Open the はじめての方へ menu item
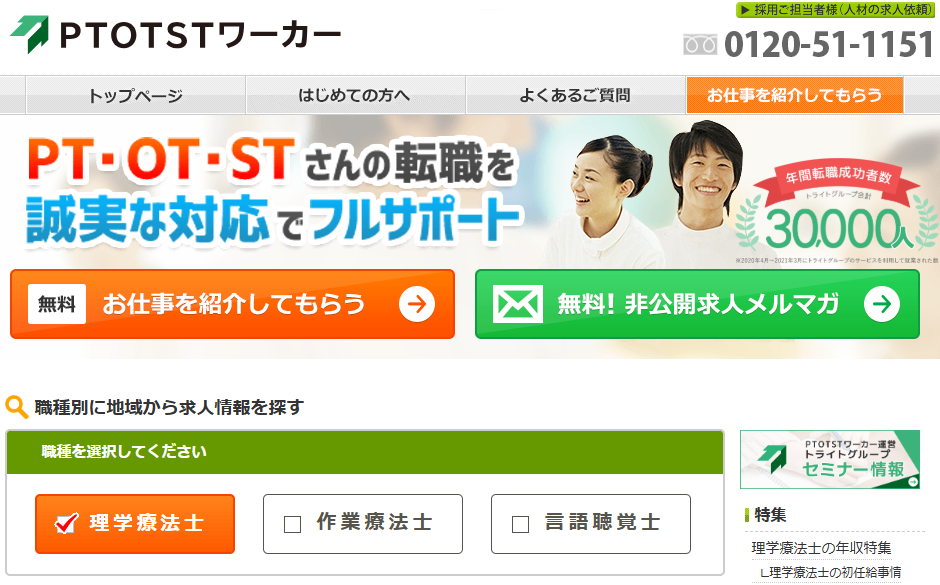 tap(355, 95)
